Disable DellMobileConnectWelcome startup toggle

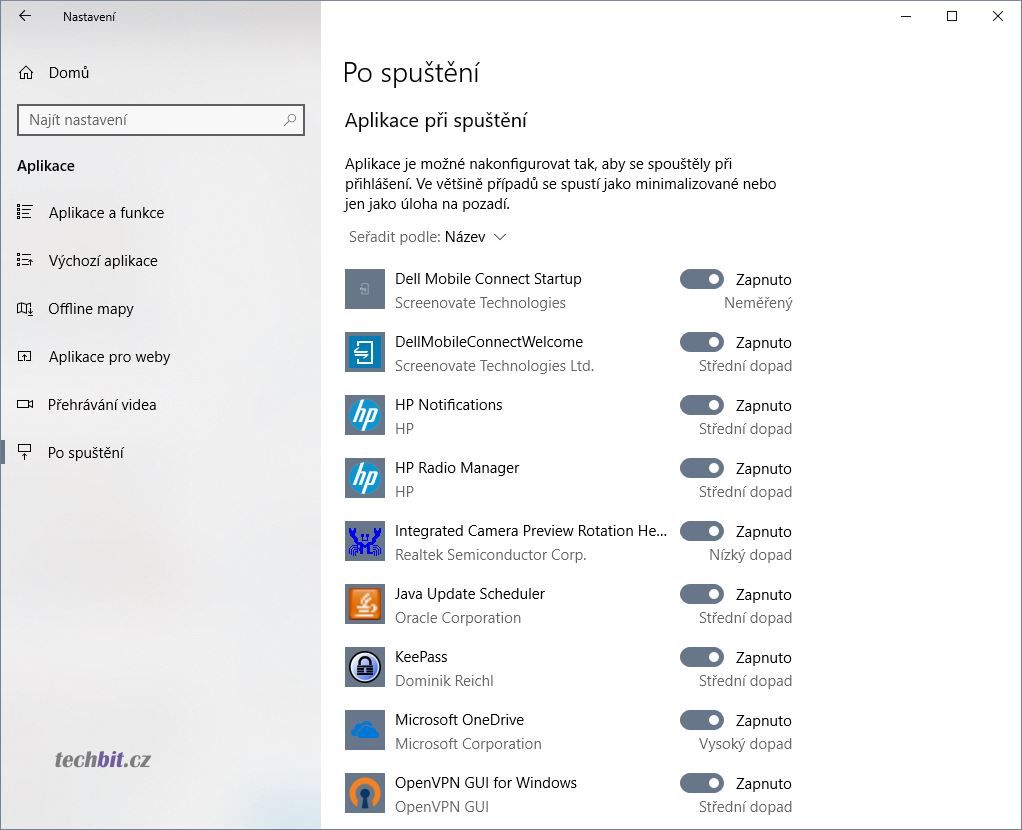point(702,342)
